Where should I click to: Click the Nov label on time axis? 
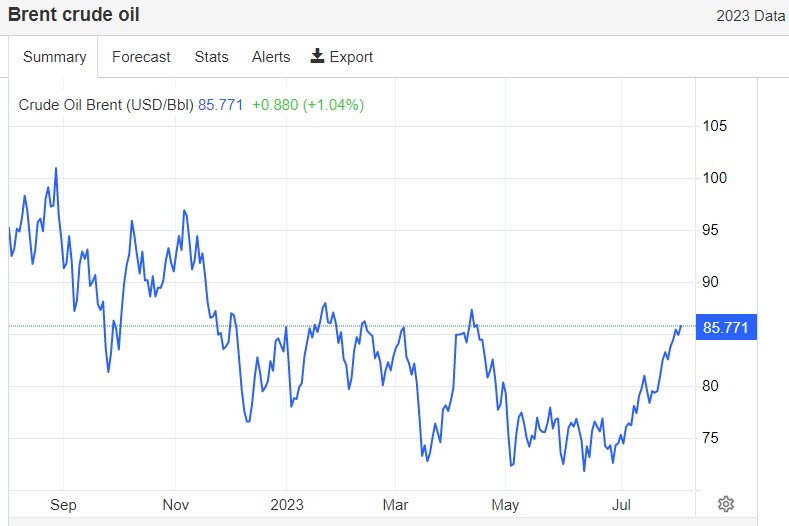pyautogui.click(x=175, y=505)
